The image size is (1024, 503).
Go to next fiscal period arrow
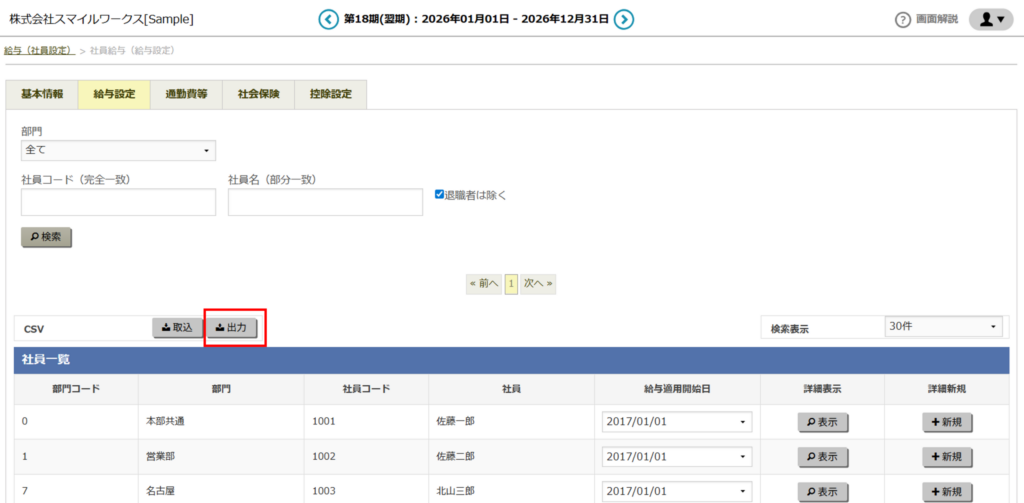coord(623,19)
